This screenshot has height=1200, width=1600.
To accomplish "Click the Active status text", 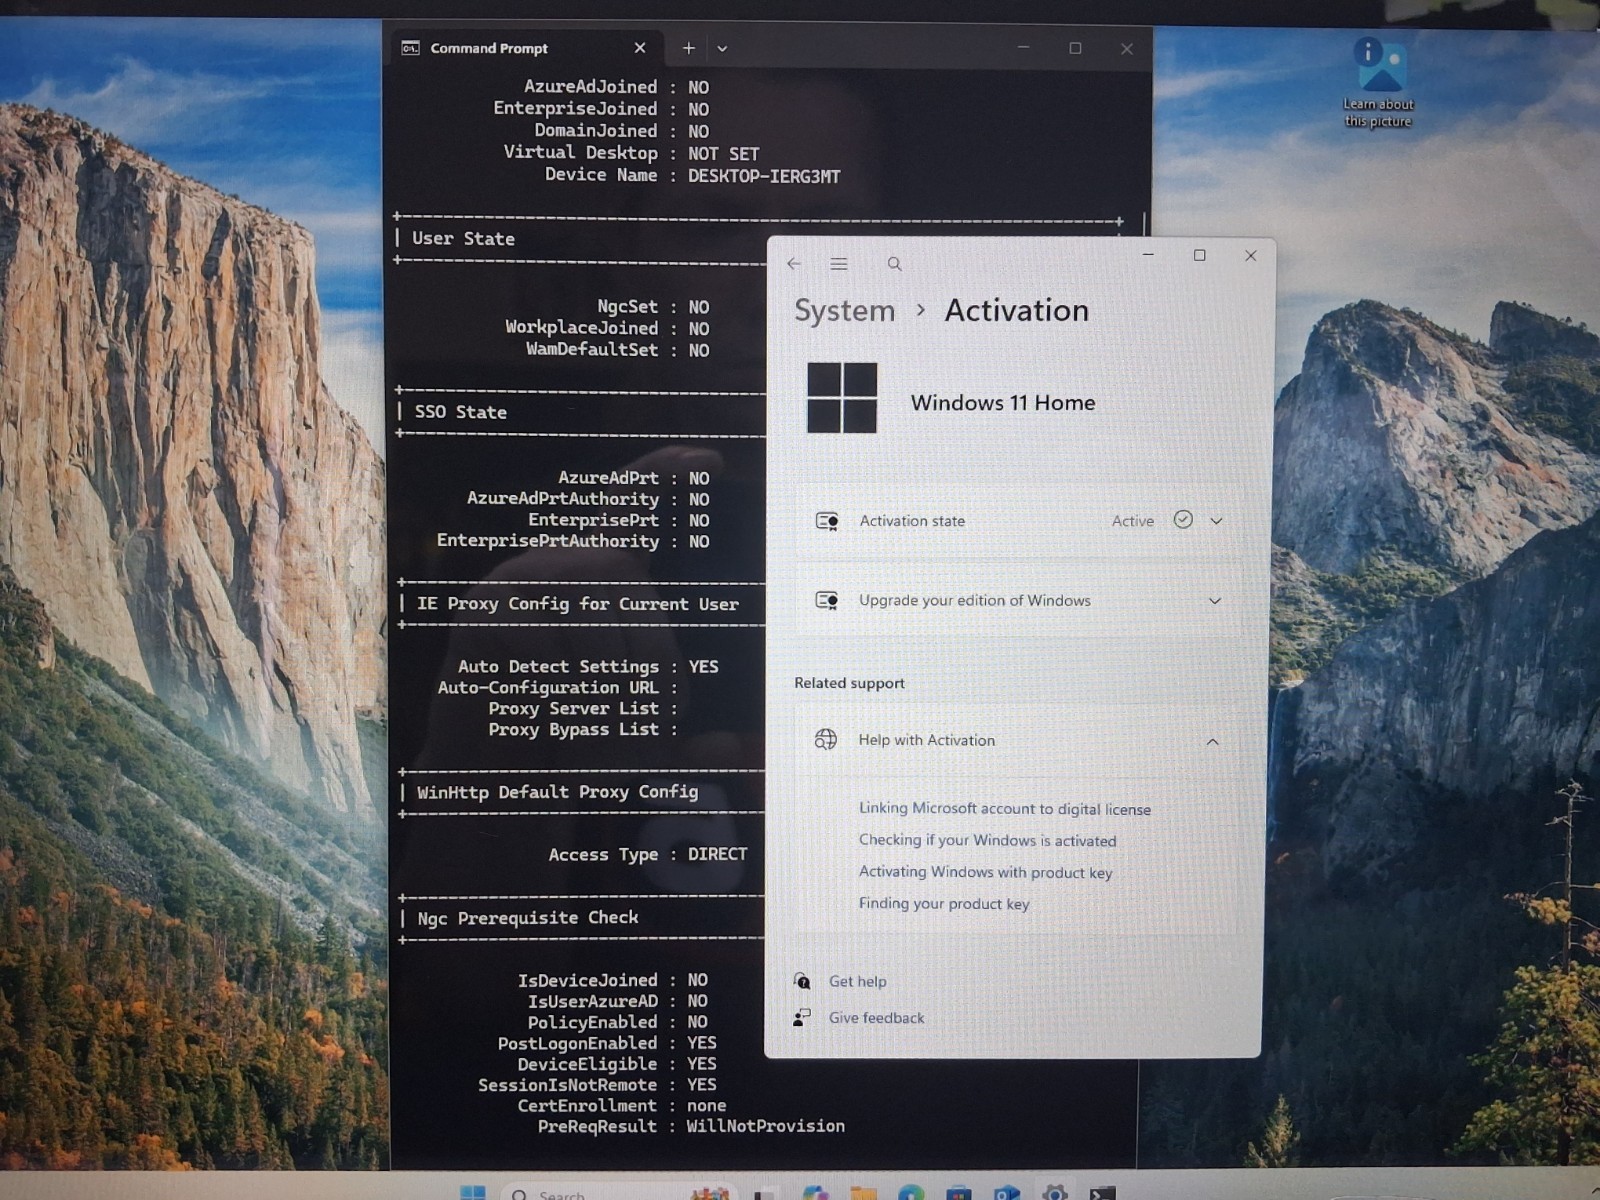I will (1133, 521).
